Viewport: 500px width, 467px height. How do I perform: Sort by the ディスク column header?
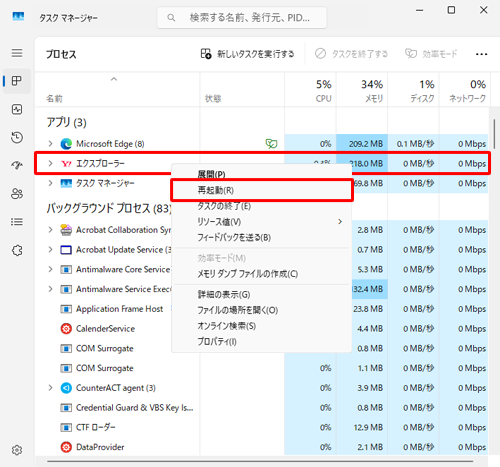(x=413, y=90)
